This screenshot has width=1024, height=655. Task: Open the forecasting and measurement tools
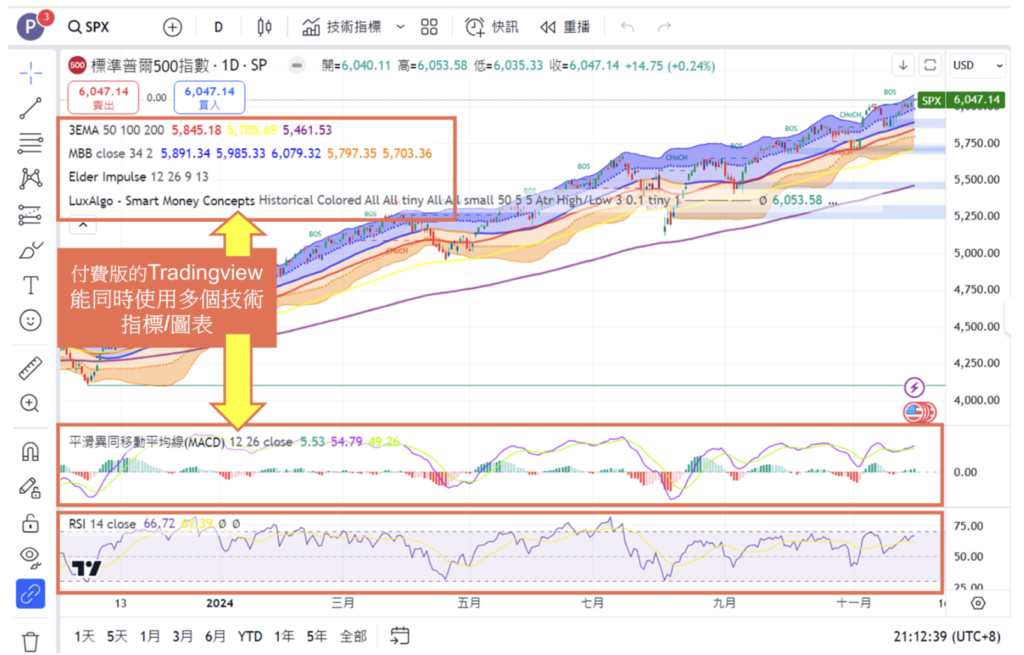click(30, 214)
